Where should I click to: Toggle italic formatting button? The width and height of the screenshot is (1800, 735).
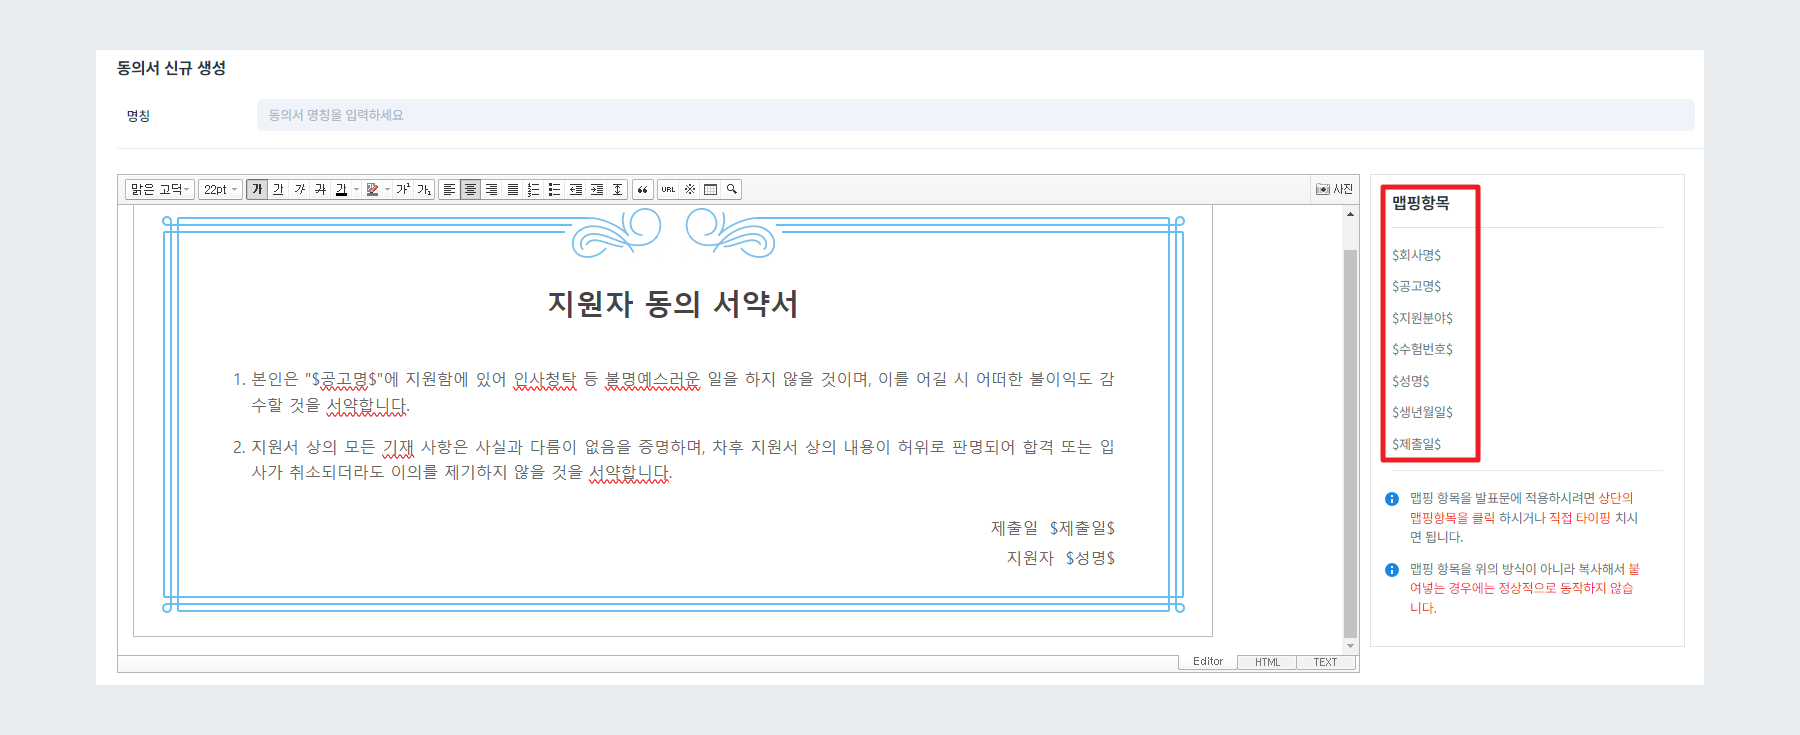[x=299, y=189]
